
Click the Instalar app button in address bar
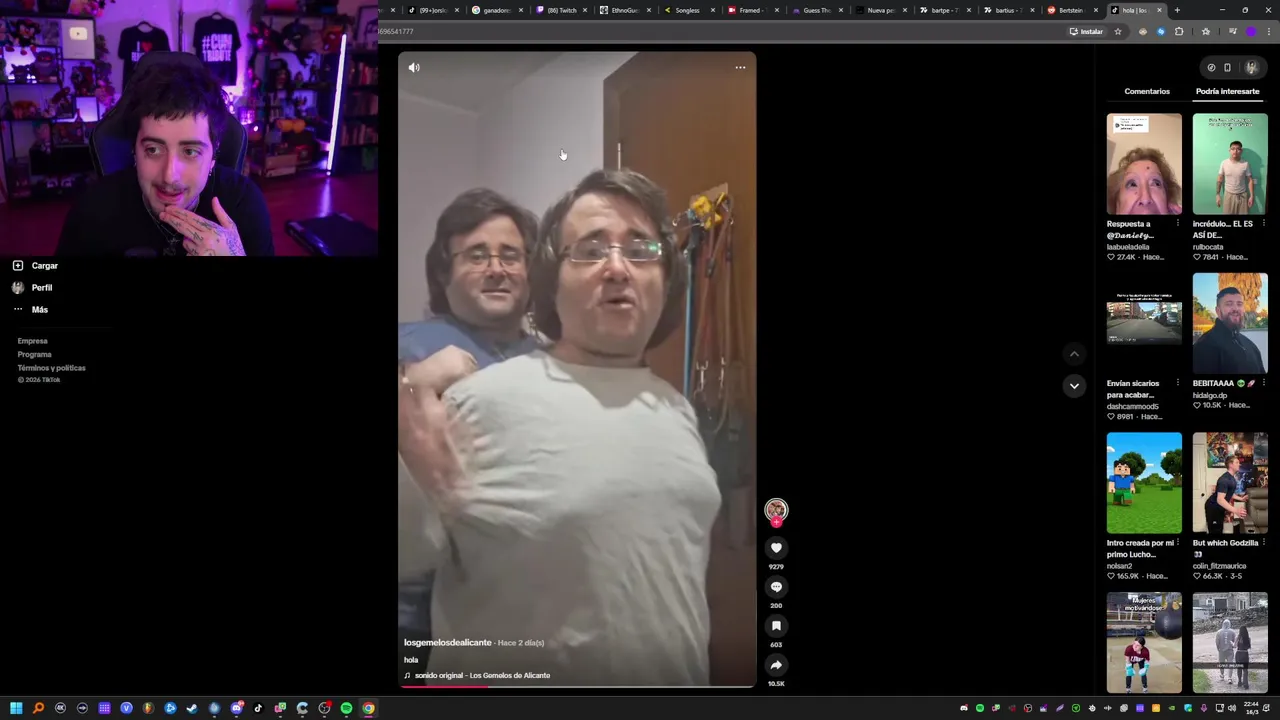click(x=1086, y=31)
